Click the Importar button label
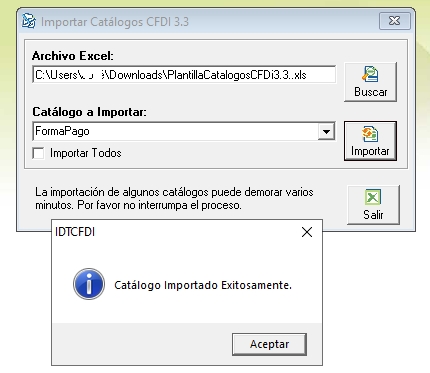This screenshot has width=430, height=373. pyautogui.click(x=370, y=151)
